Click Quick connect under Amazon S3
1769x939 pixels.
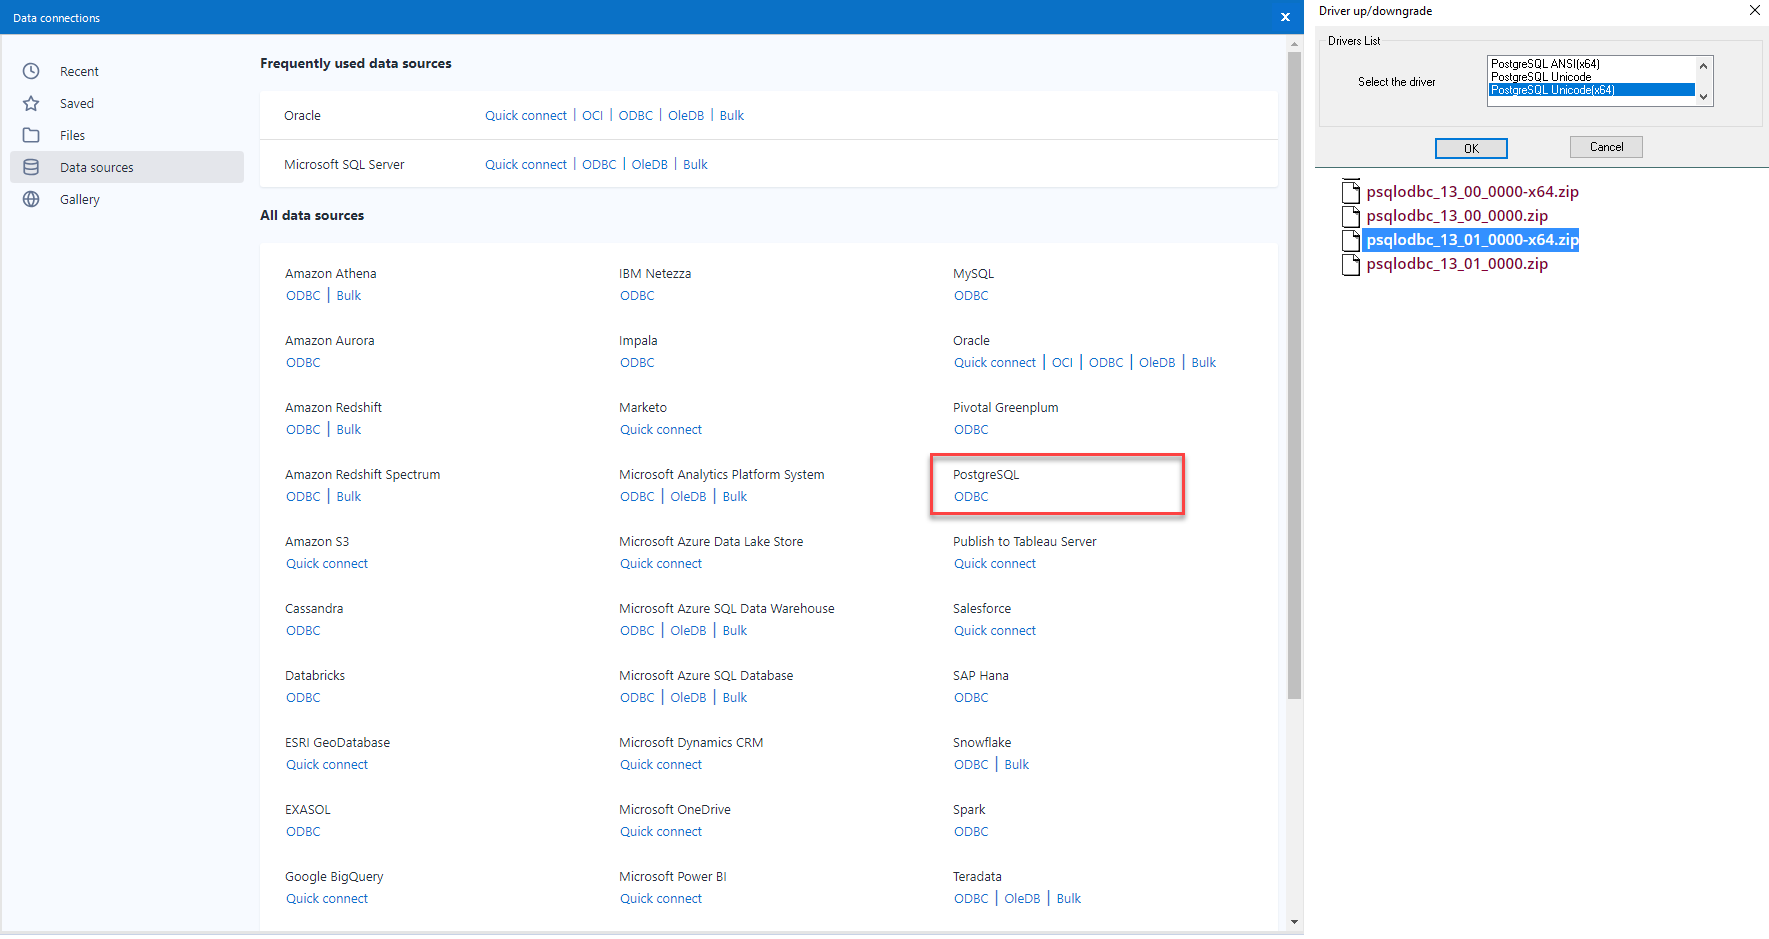pyautogui.click(x=327, y=564)
